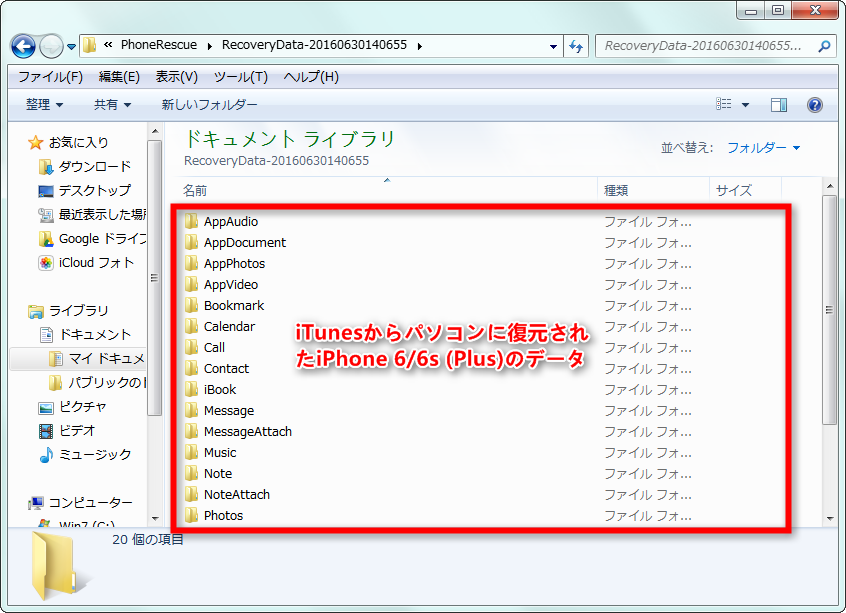The width and height of the screenshot is (846, 613).
Task: Go back with the blue Back arrow
Action: tap(23, 46)
